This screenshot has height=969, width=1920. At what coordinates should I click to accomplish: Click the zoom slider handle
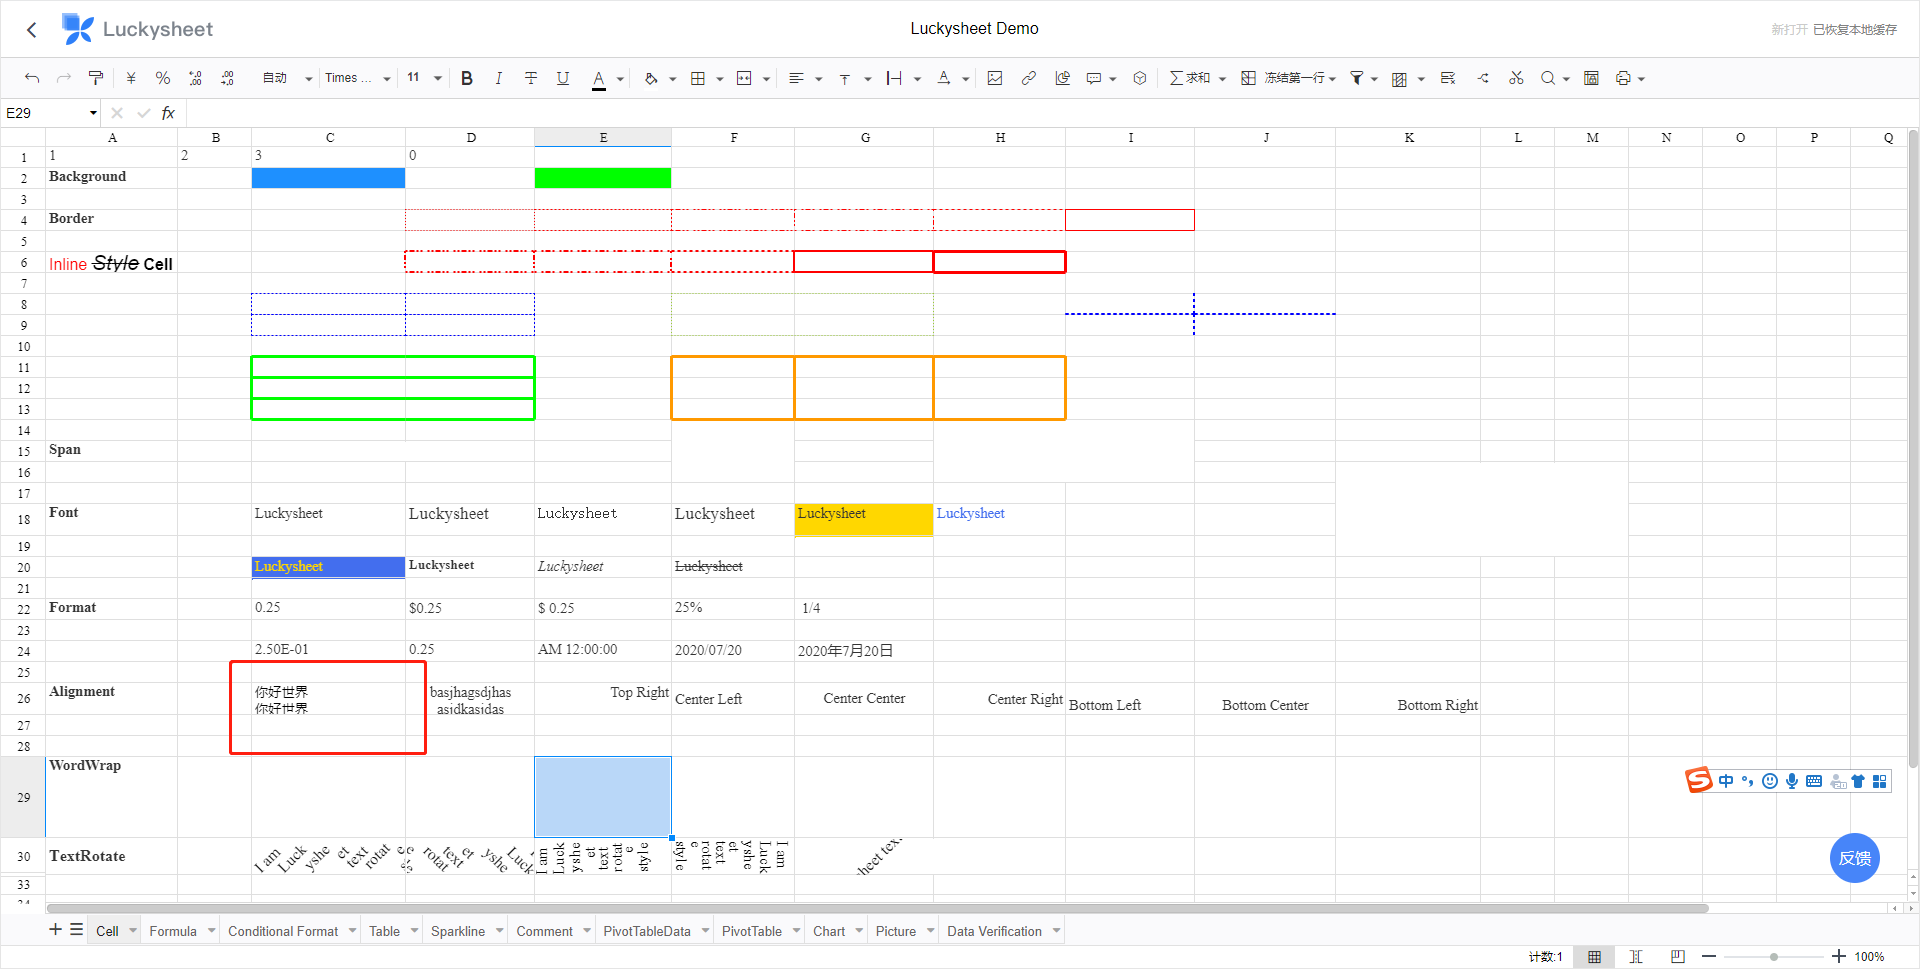1774,957
